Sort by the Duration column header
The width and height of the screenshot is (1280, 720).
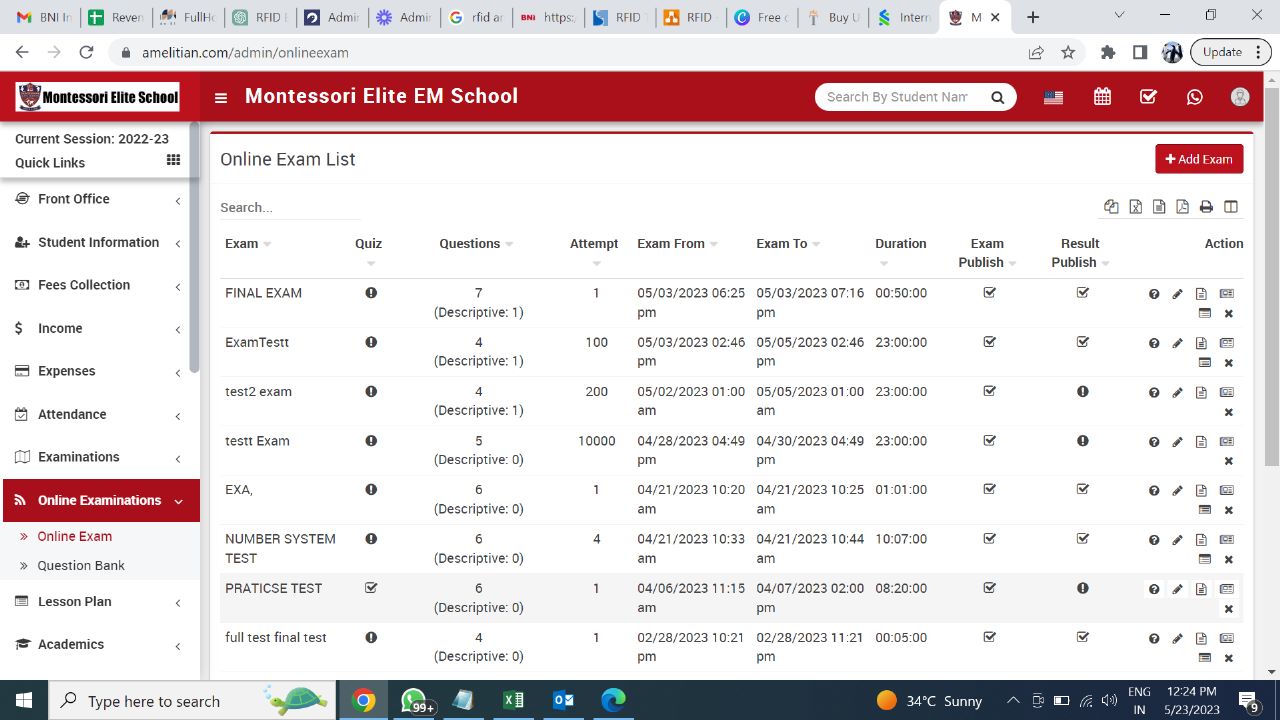(x=900, y=253)
